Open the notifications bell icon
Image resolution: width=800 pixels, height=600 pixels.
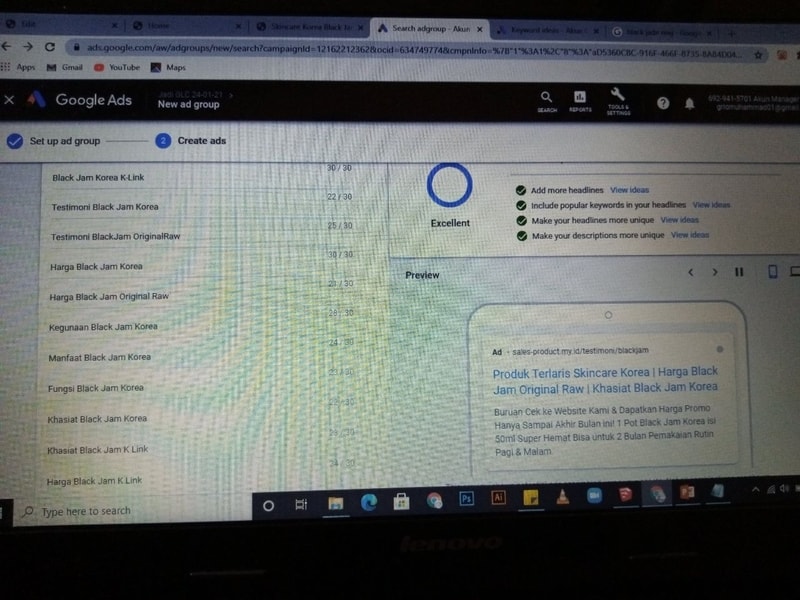[689, 103]
